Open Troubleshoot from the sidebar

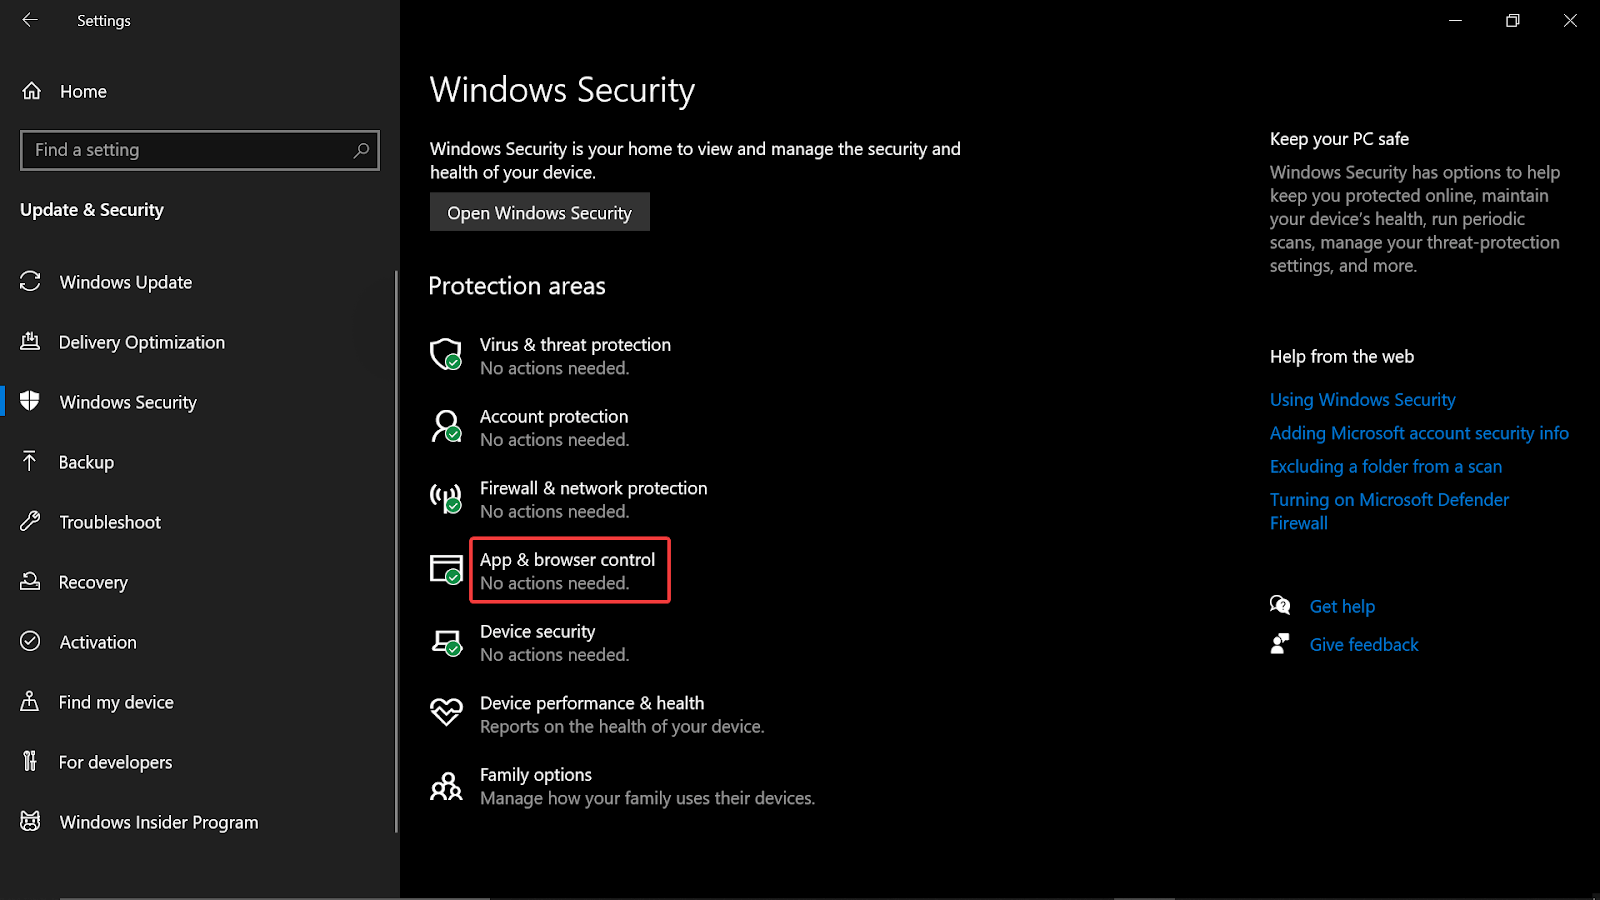31,521
